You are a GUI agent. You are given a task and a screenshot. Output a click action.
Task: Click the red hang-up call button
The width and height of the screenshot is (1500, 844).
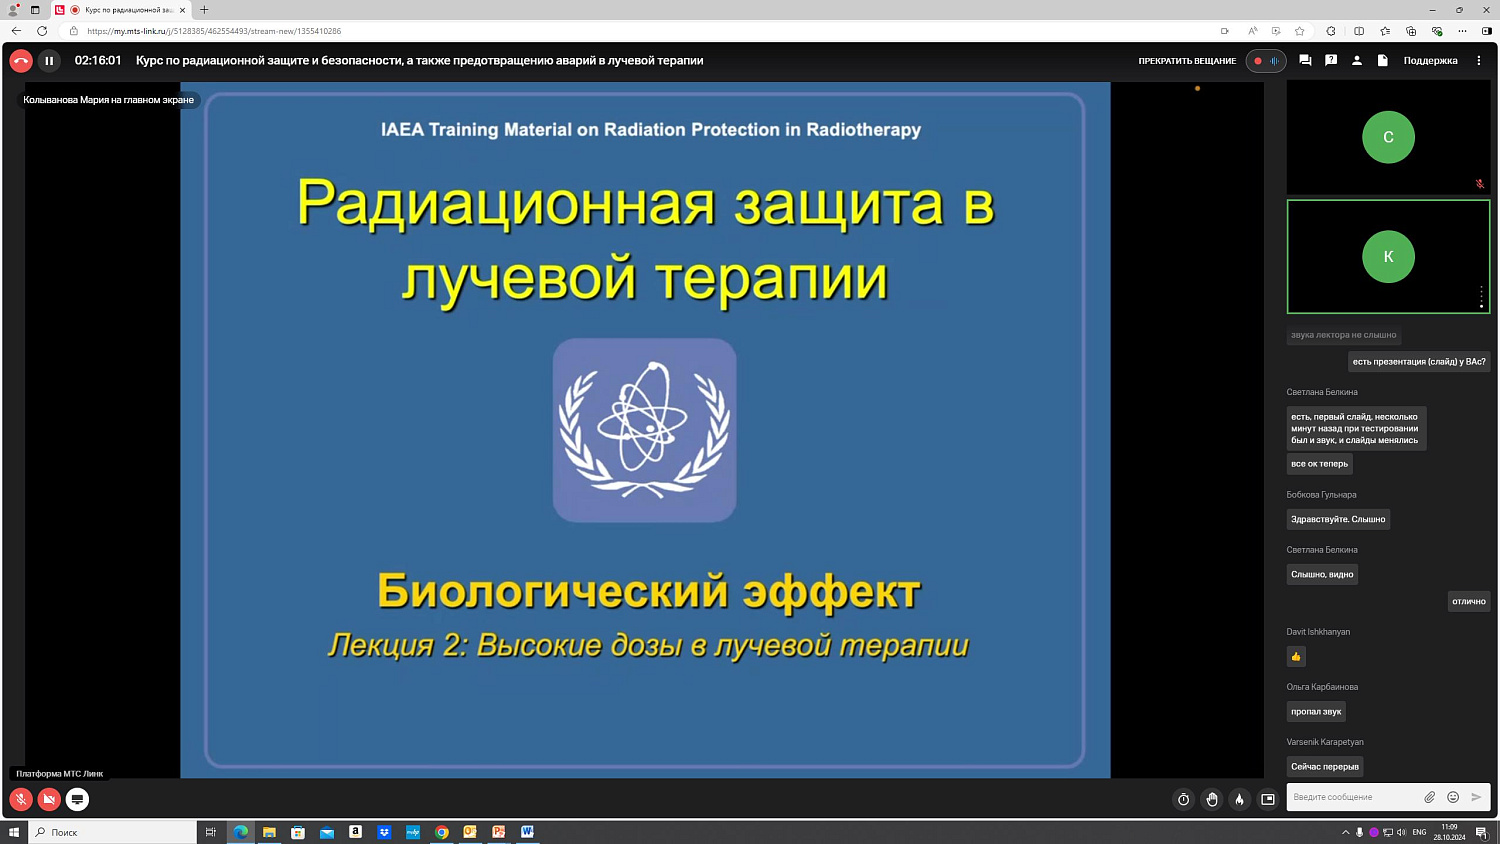pos(21,61)
